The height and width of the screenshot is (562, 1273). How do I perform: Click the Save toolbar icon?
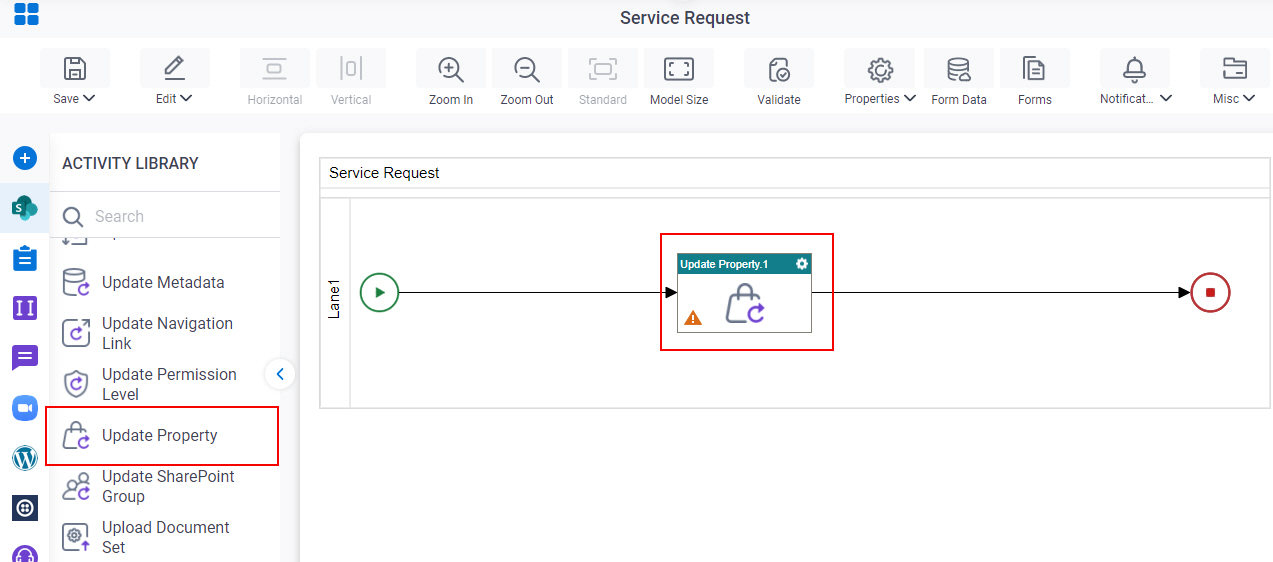click(74, 68)
